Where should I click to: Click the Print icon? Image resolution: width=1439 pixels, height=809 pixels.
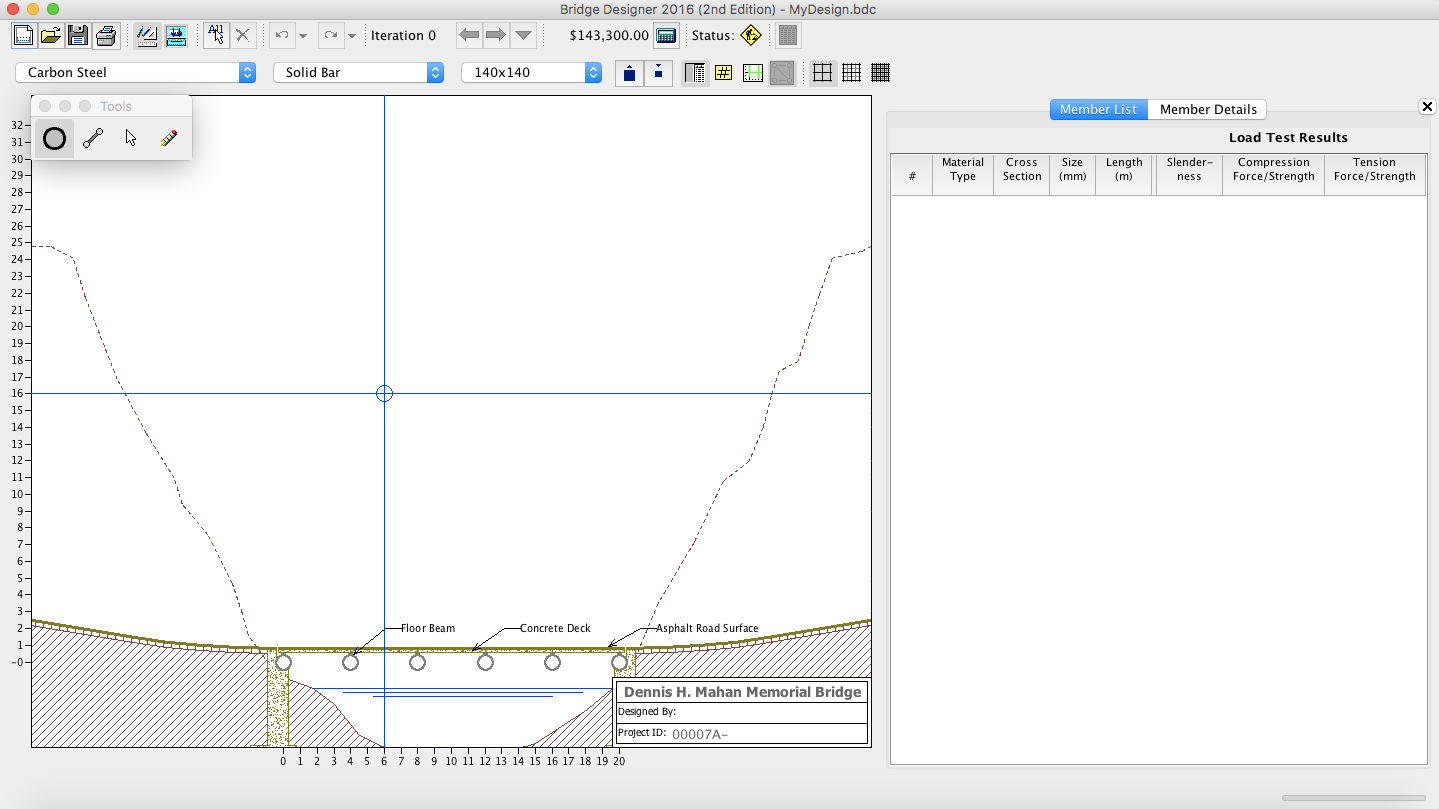pos(106,36)
